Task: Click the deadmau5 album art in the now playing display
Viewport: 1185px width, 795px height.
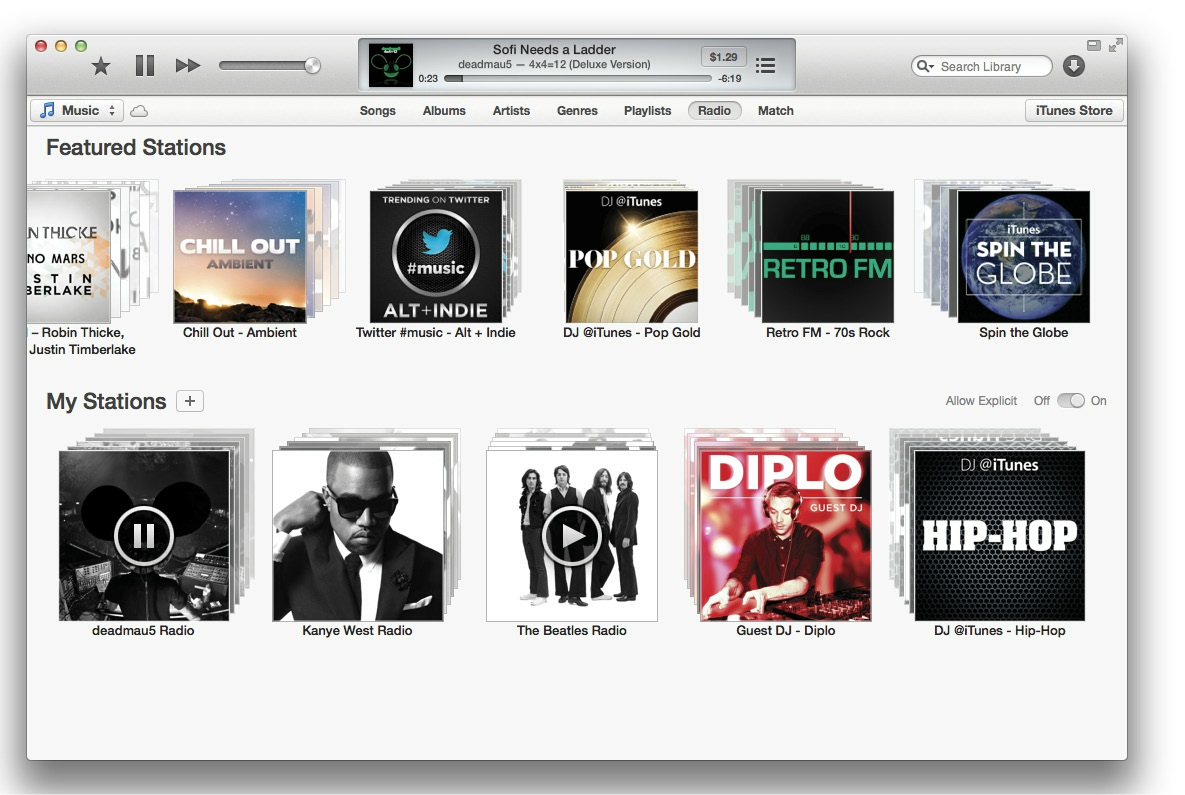Action: [391, 65]
